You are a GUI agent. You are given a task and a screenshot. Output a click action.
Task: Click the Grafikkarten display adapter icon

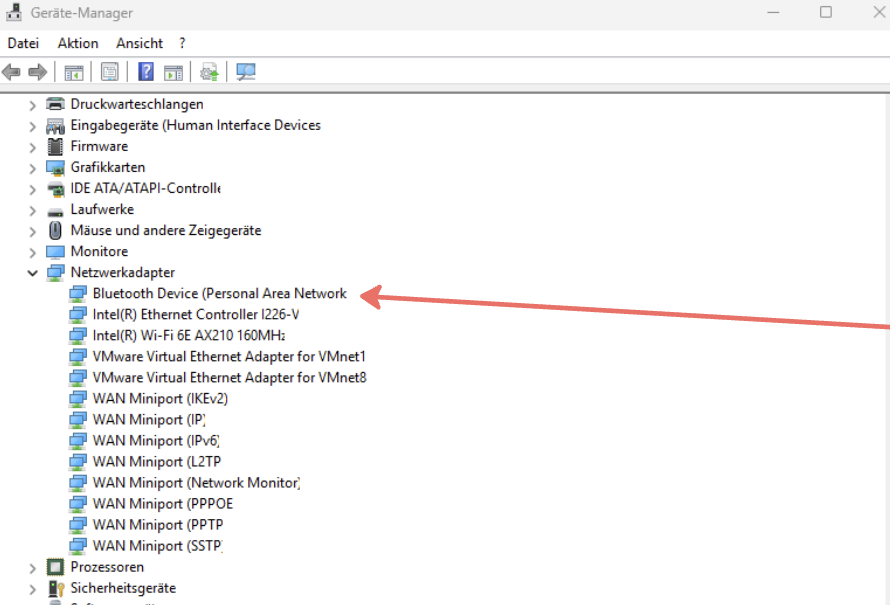tap(55, 168)
